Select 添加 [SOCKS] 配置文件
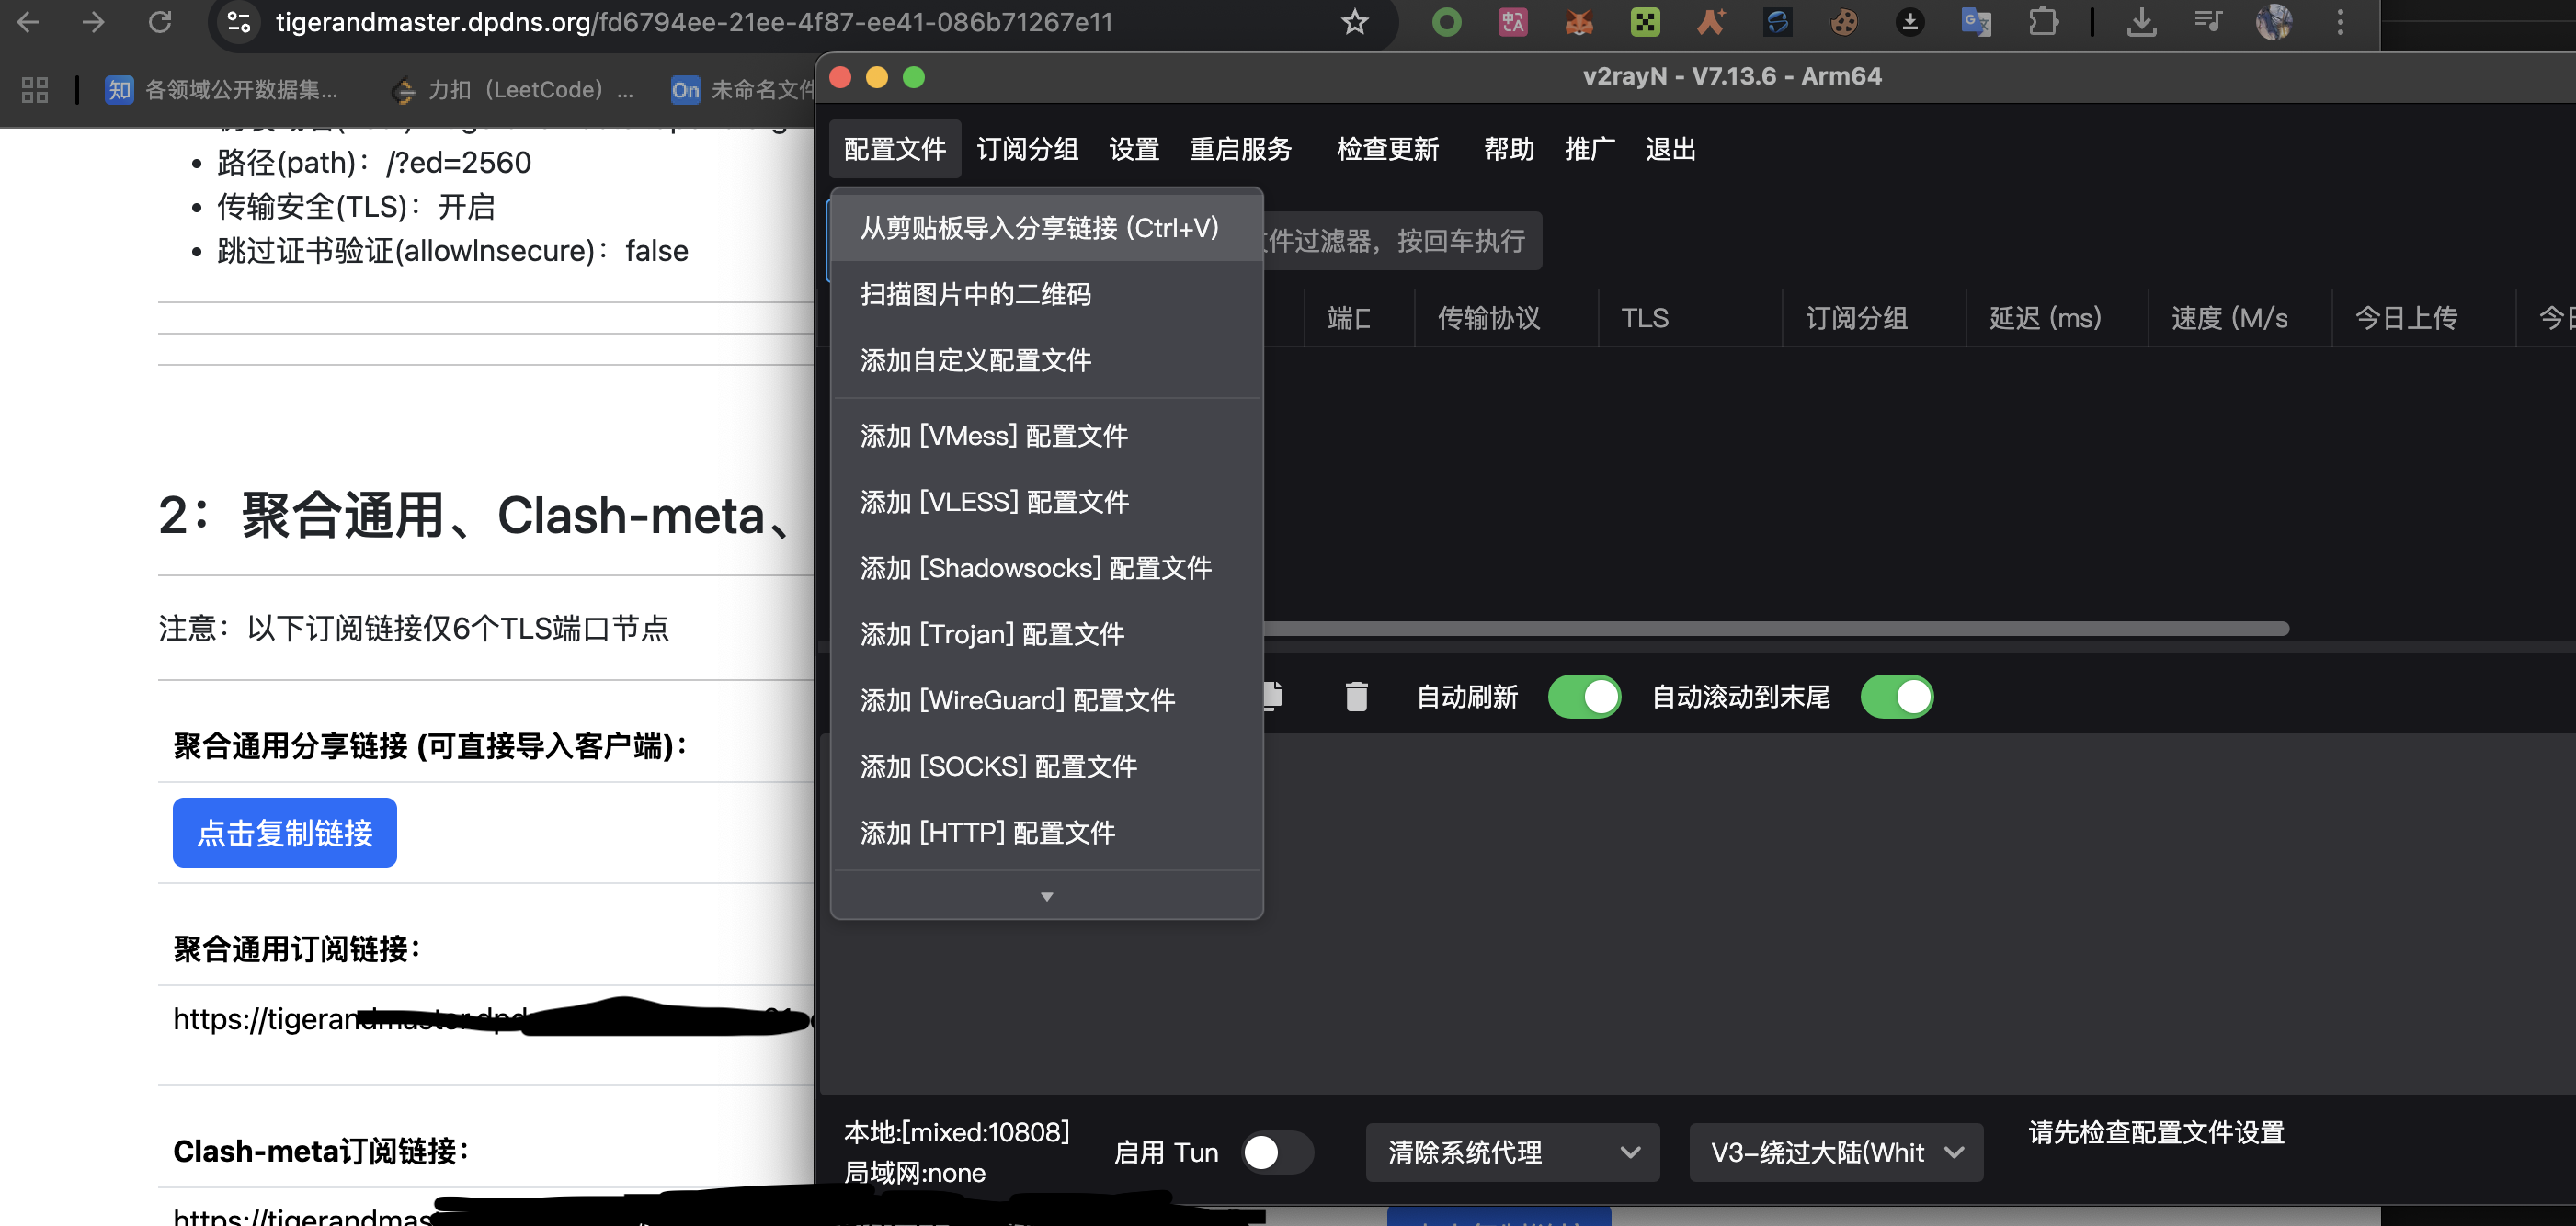This screenshot has width=2576, height=1226. pos(1047,766)
